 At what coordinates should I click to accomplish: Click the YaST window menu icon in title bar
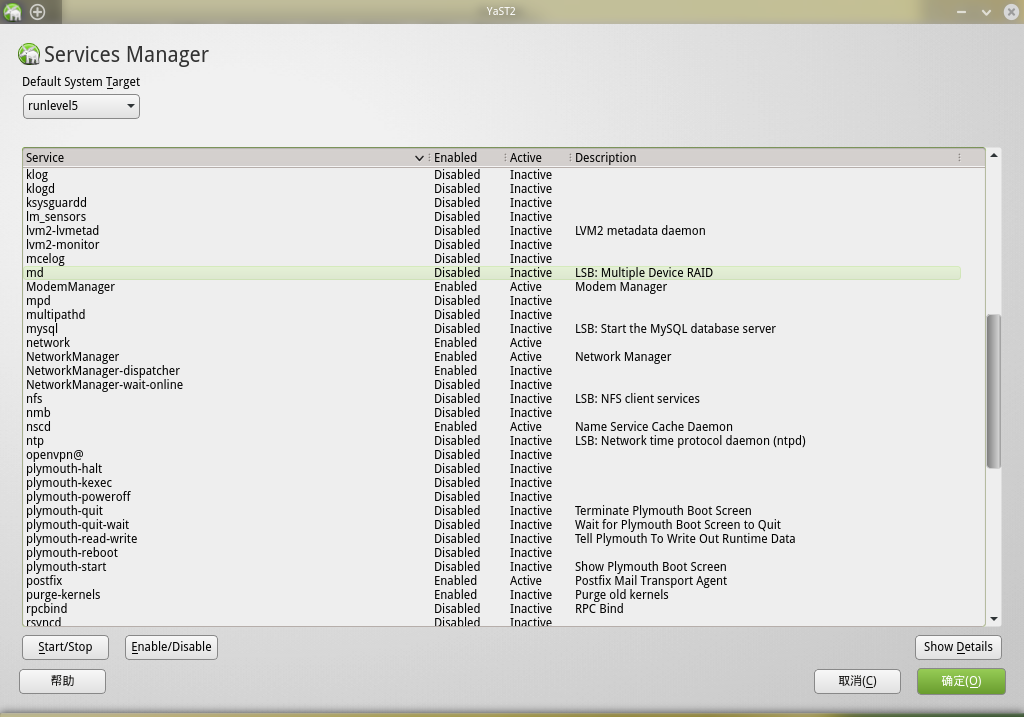(x=12, y=12)
